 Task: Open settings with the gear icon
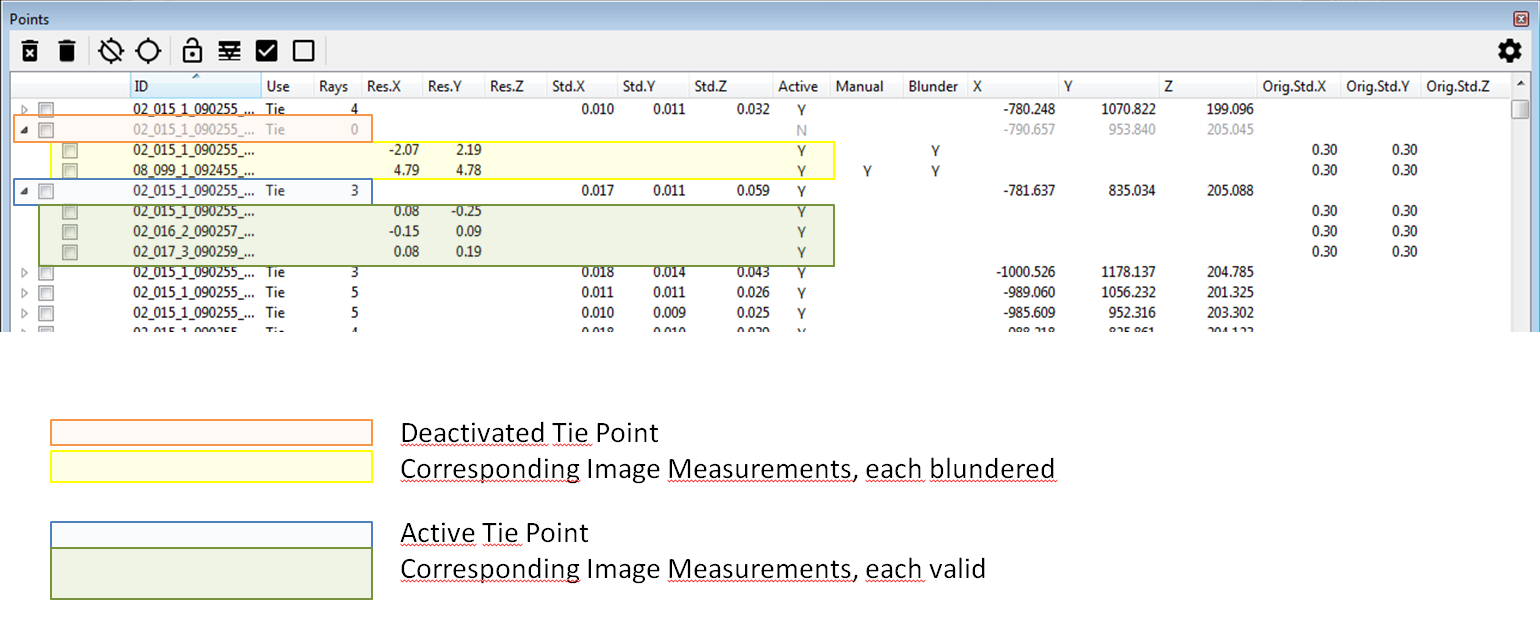(1508, 51)
